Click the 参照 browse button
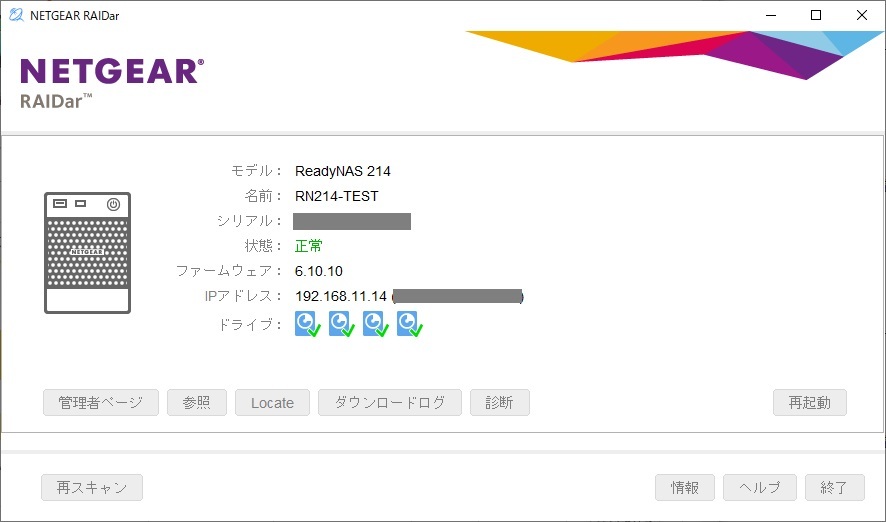 coord(197,402)
